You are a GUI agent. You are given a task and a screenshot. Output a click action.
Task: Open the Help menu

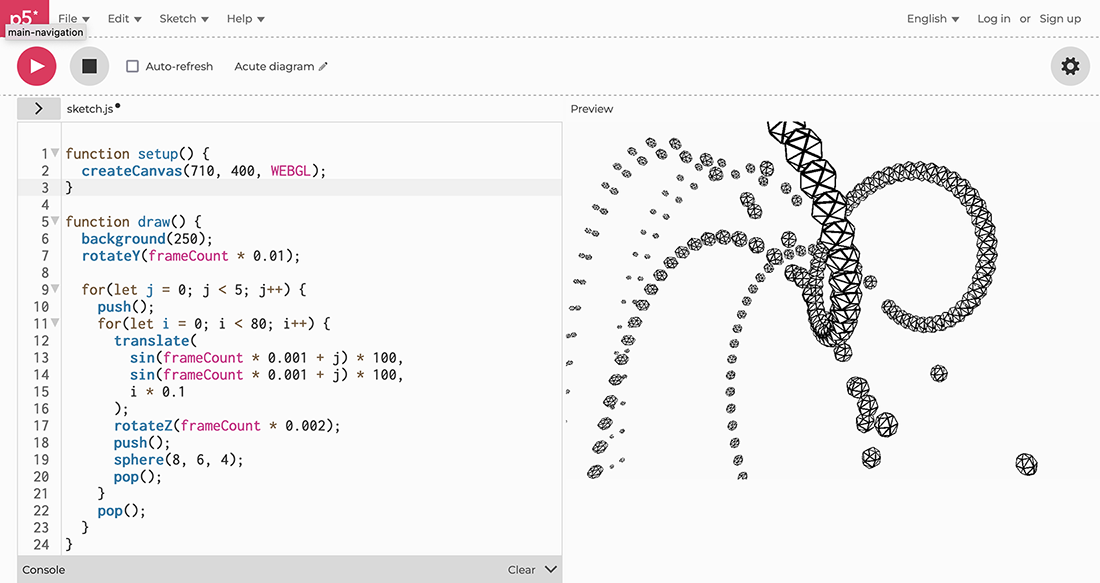point(246,19)
